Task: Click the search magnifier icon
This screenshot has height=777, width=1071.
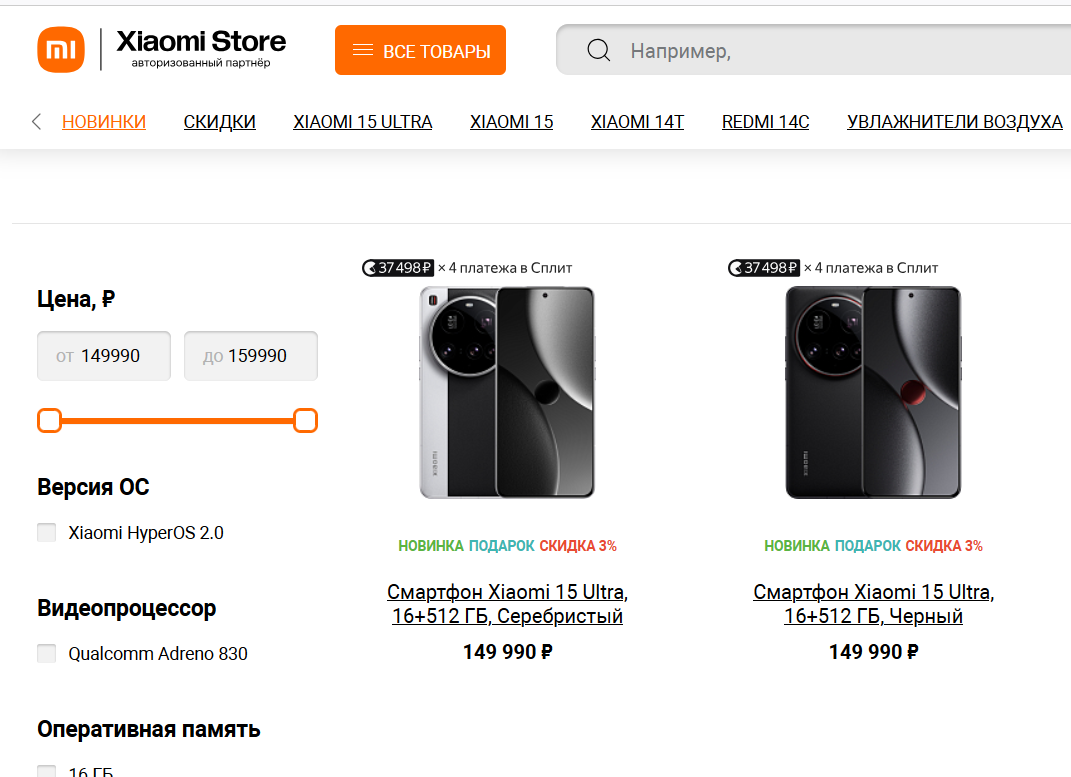Action: coord(598,50)
